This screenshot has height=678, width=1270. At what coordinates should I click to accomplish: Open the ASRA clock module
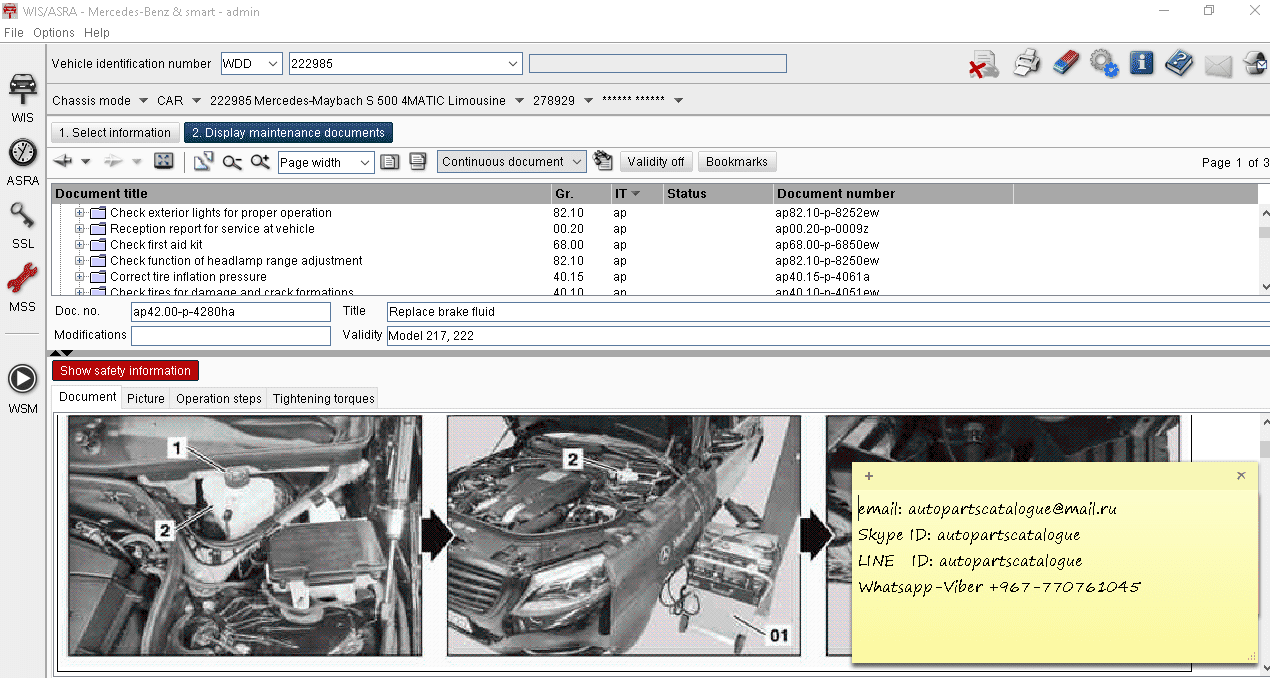[22, 160]
